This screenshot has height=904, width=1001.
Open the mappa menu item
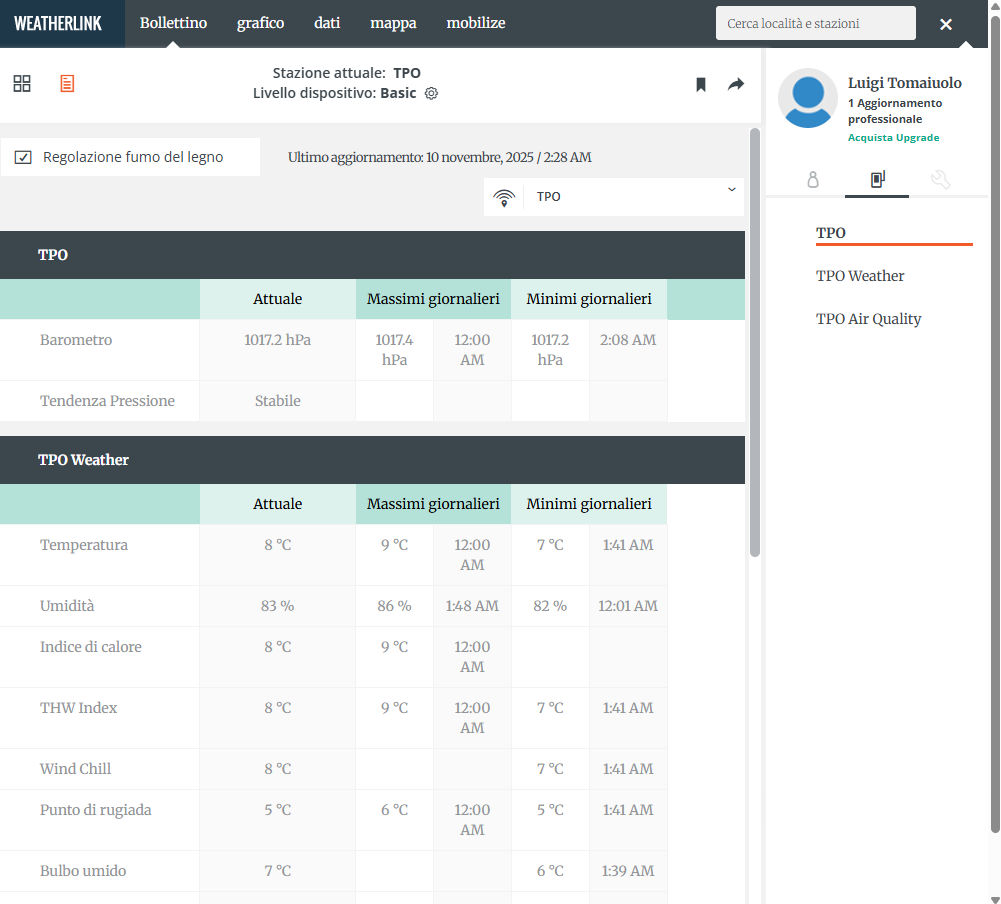[x=393, y=23]
